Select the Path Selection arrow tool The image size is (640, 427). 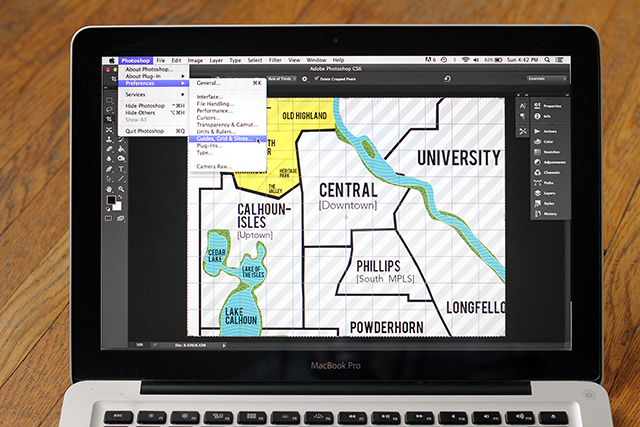(x=109, y=179)
